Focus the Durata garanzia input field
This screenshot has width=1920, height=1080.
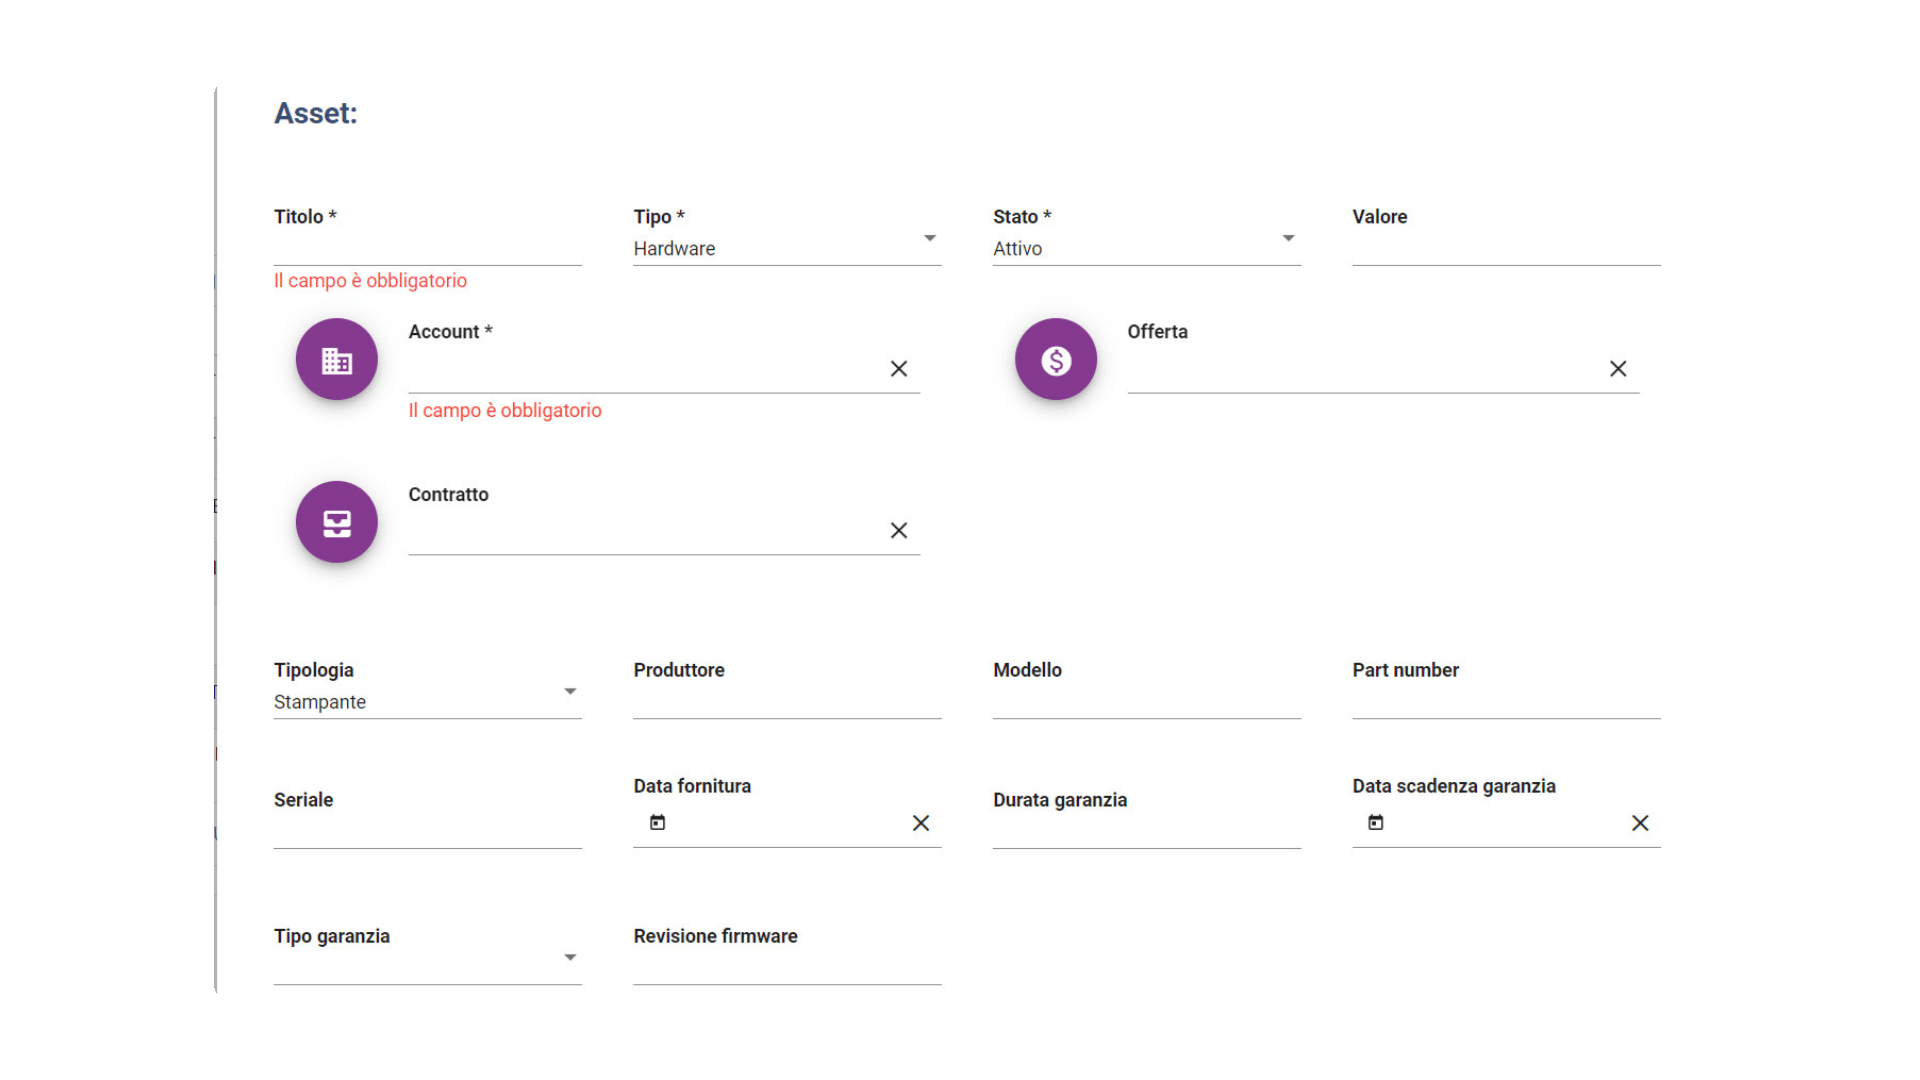click(x=1146, y=832)
